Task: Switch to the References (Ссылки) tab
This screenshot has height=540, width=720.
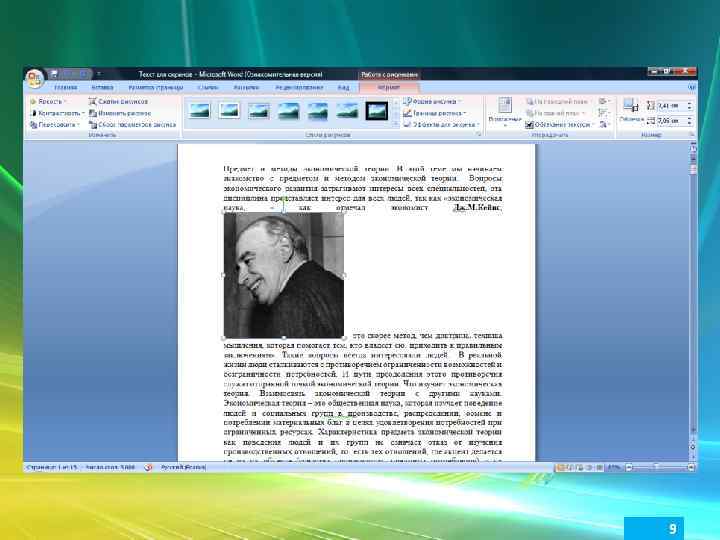Action: (208, 87)
